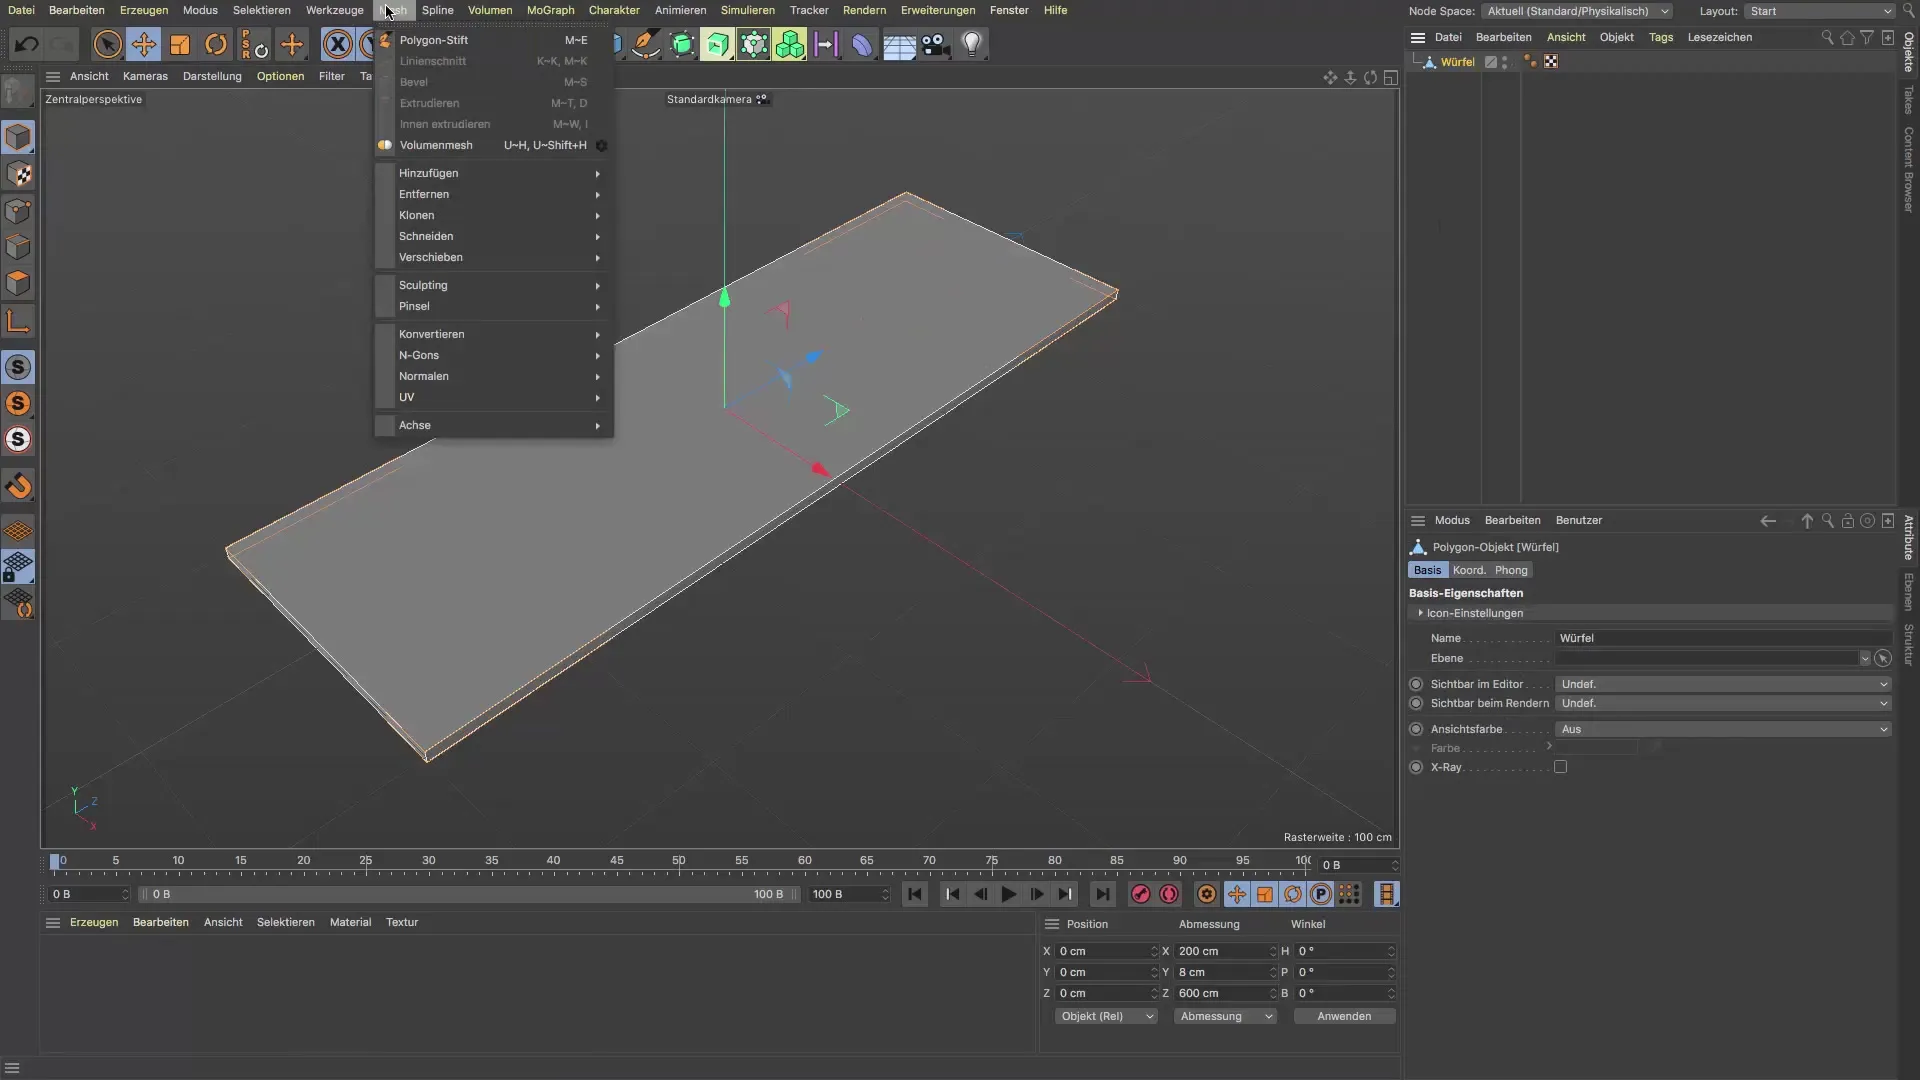Open the Hinzufügen submenu
This screenshot has width=1920, height=1080.
coord(494,173)
